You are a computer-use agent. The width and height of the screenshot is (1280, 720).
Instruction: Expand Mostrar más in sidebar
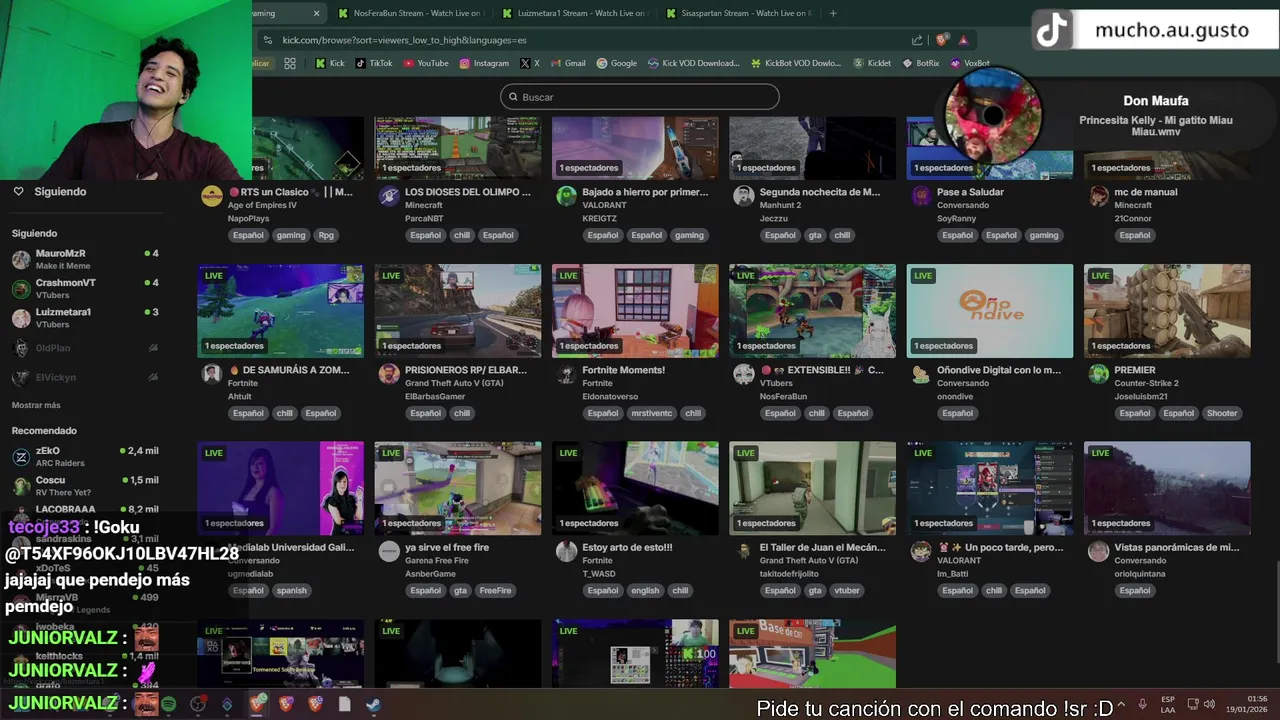tap(36, 405)
